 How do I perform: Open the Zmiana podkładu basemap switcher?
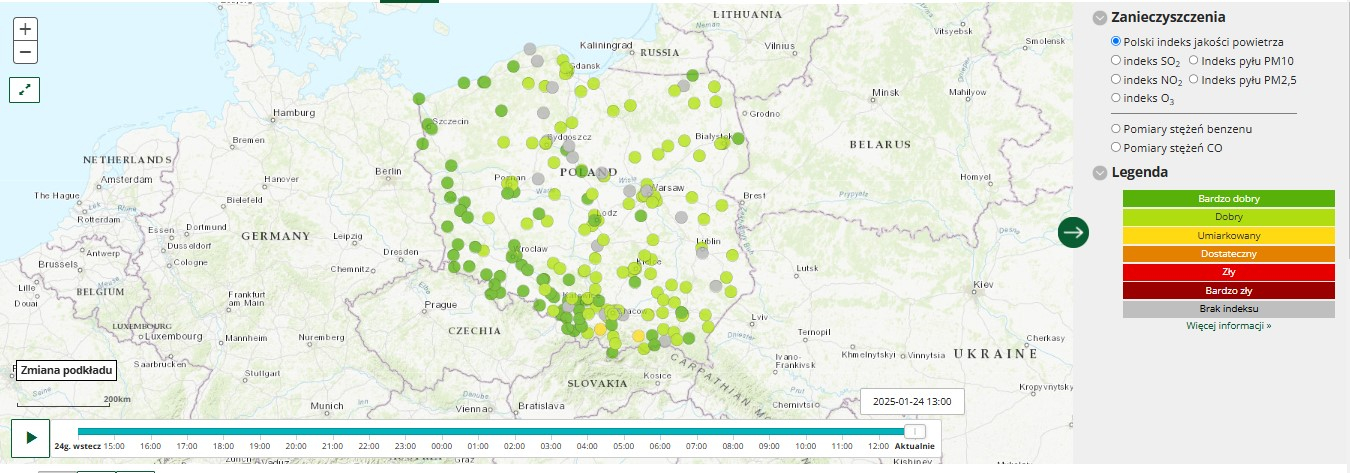pyautogui.click(x=65, y=371)
